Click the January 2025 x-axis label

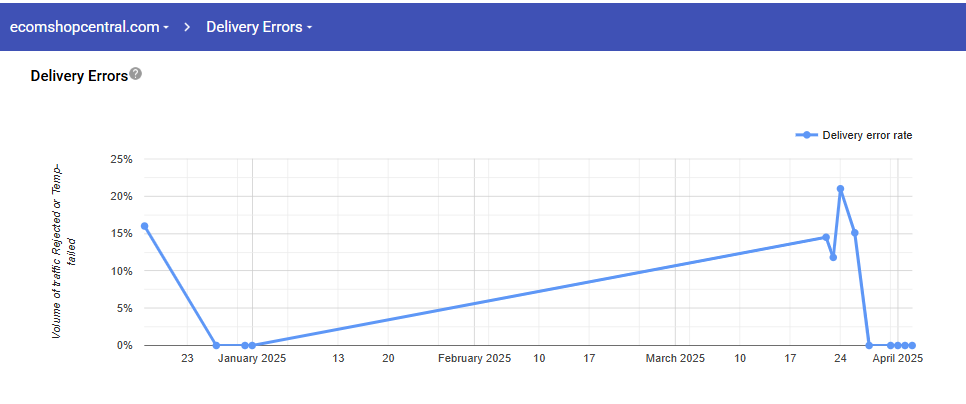(x=252, y=358)
